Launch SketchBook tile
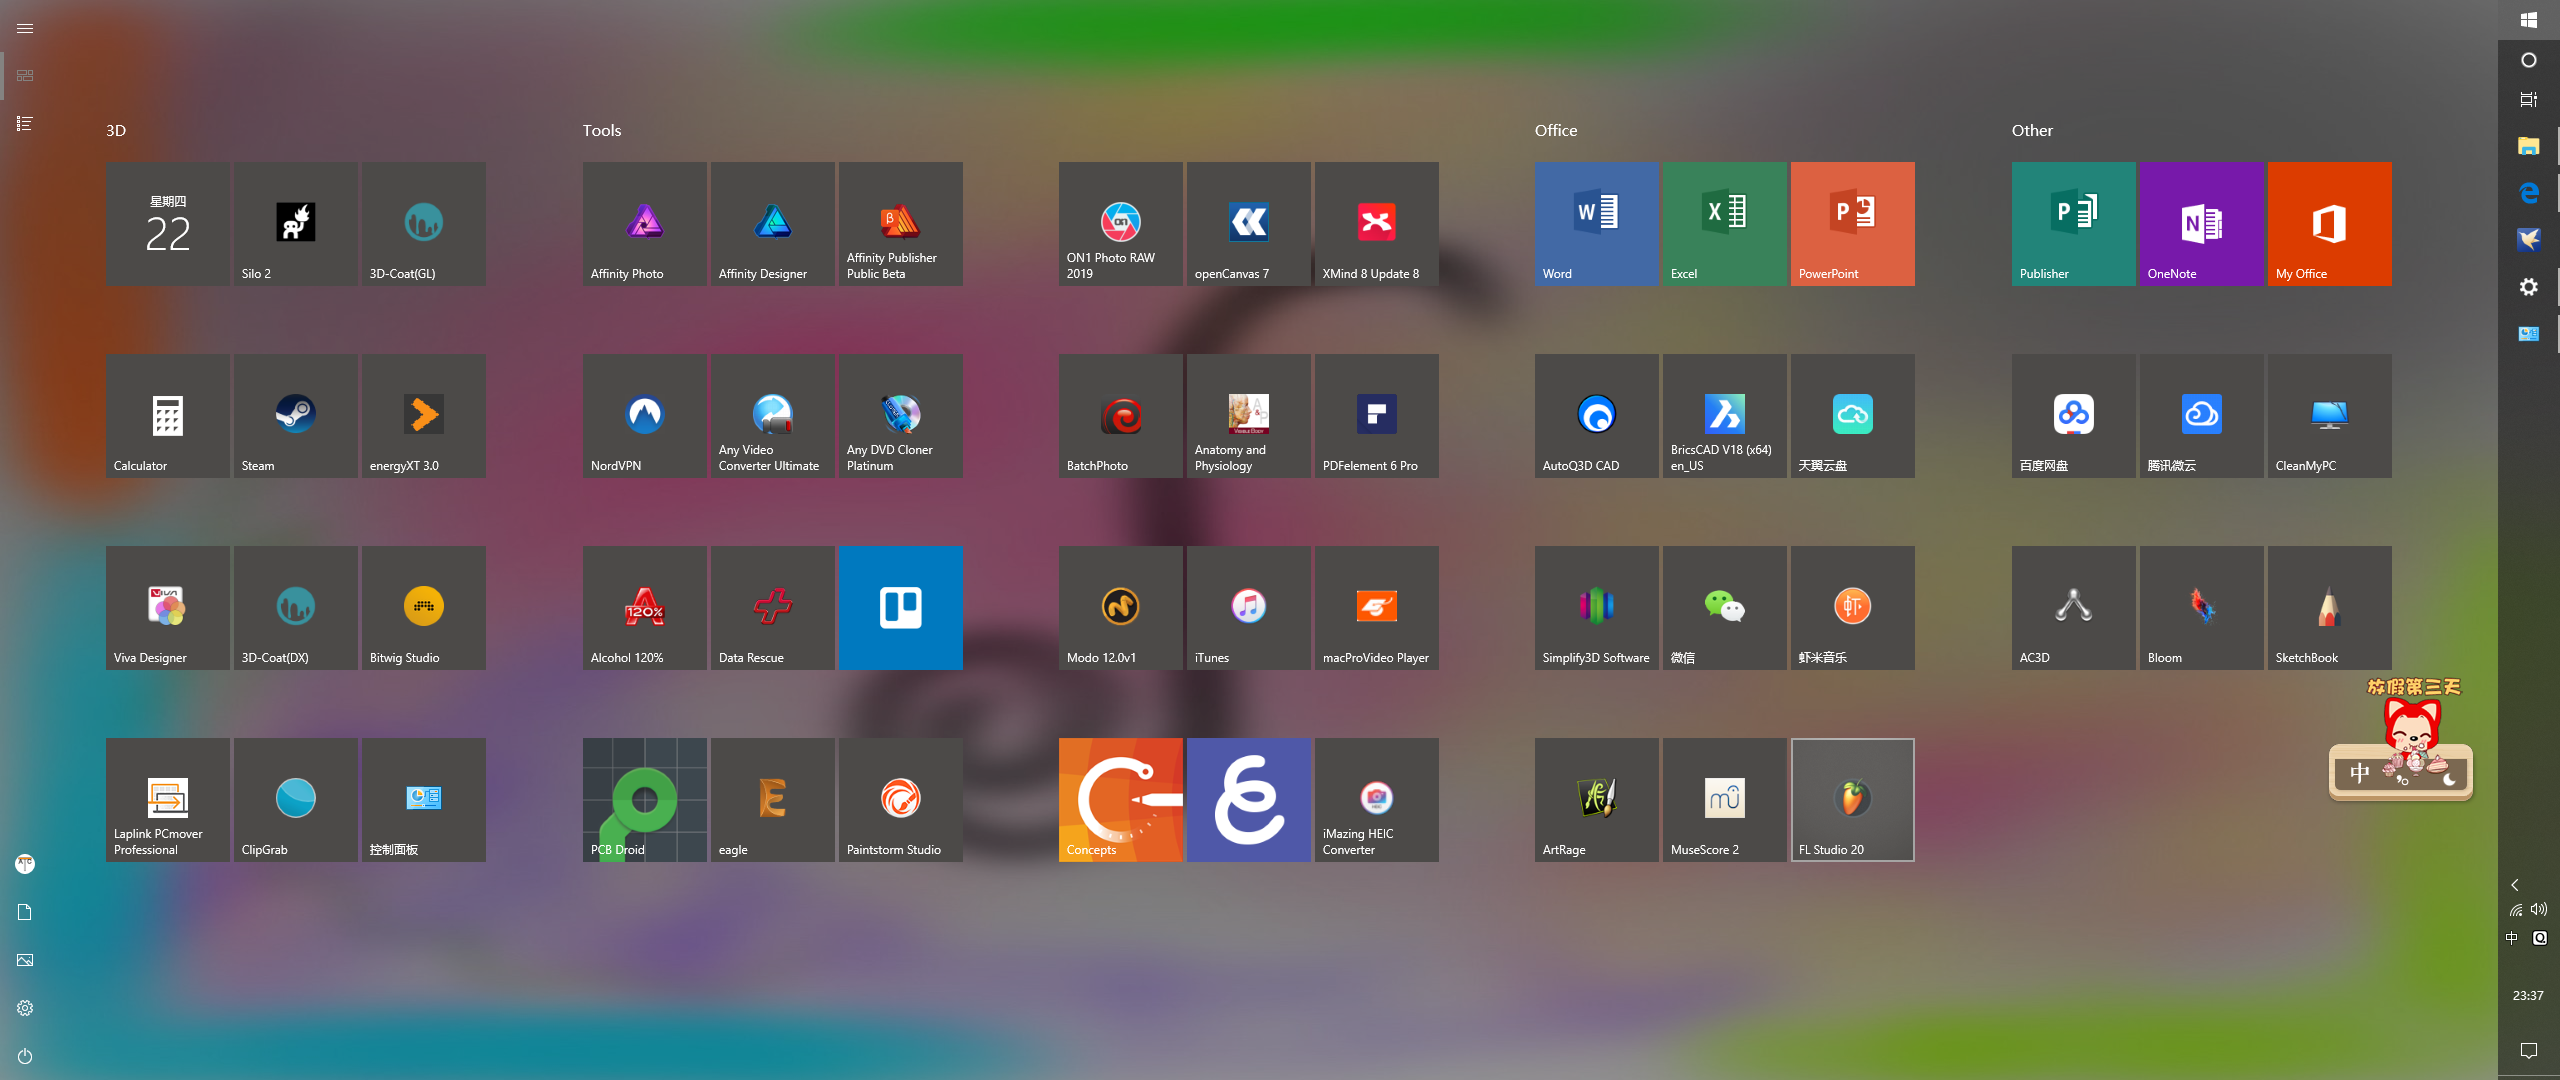The image size is (2560, 1080). click(x=2329, y=608)
